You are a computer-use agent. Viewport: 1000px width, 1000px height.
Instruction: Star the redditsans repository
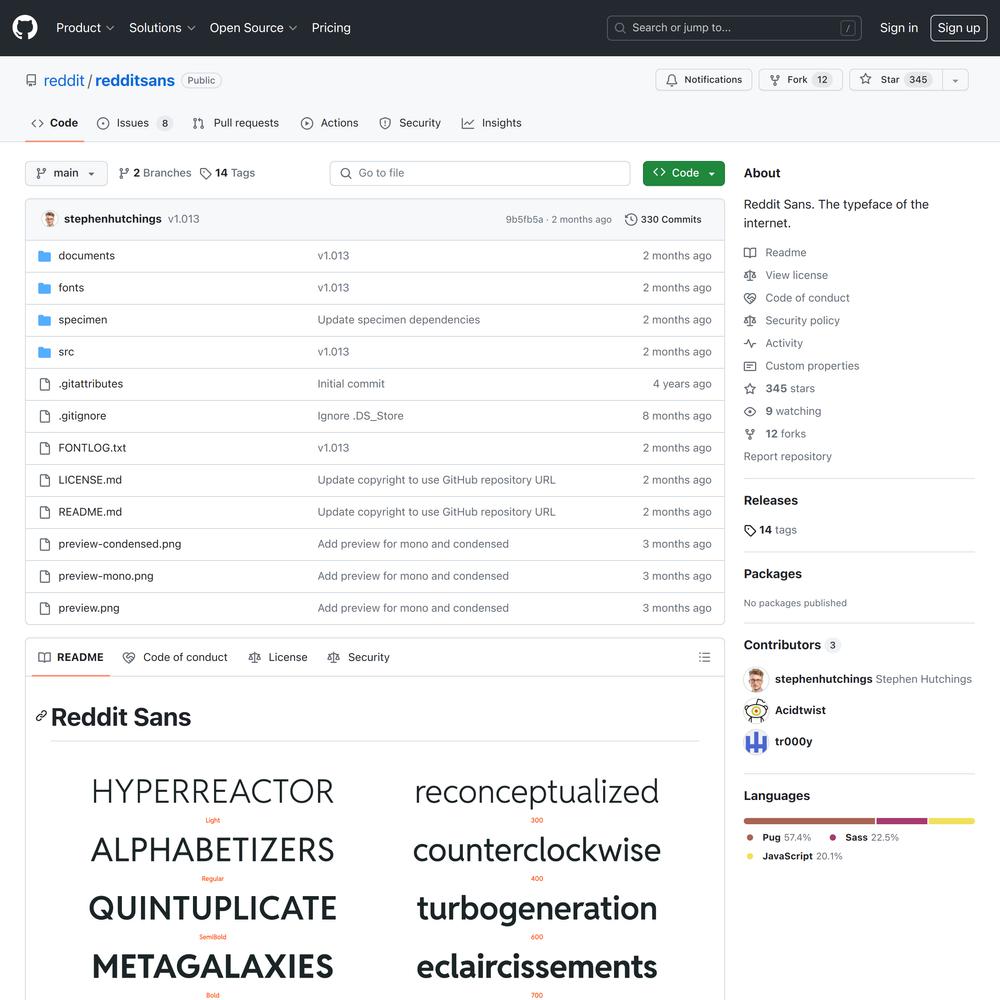point(895,80)
